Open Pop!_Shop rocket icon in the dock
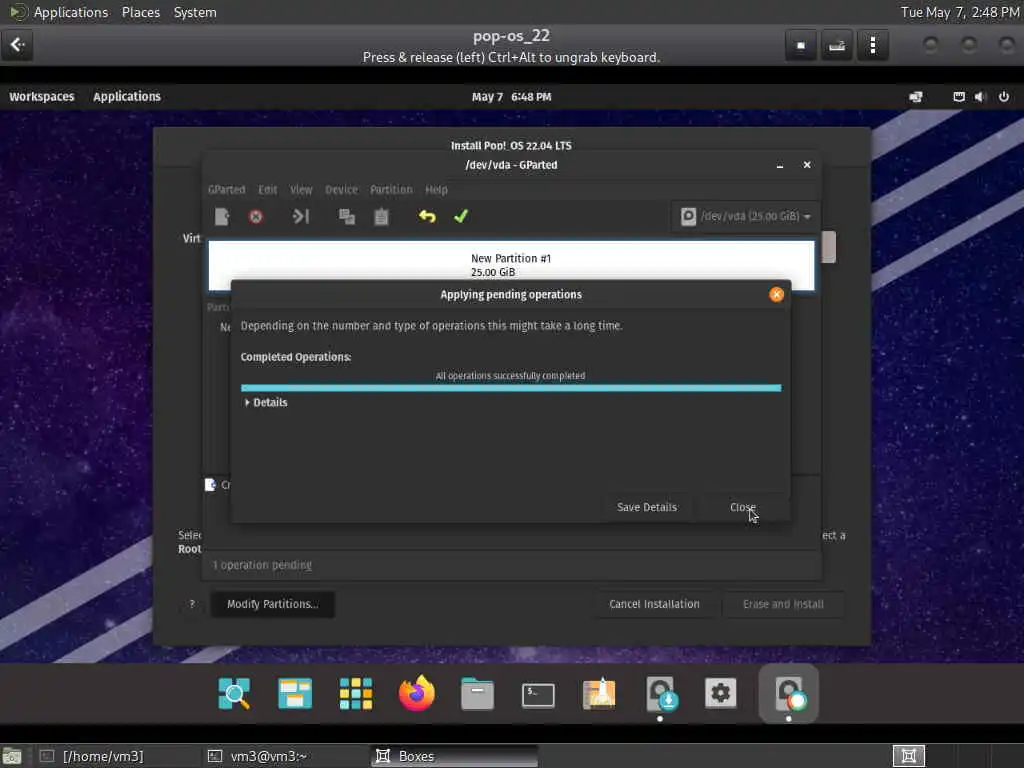 tap(599, 694)
